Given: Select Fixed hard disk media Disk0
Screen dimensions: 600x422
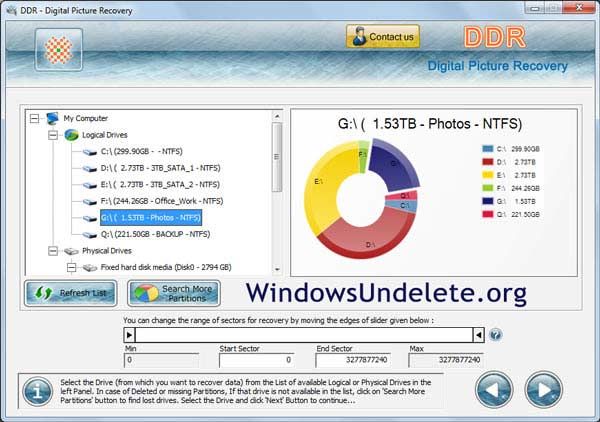Looking at the screenshot, I should click(166, 267).
